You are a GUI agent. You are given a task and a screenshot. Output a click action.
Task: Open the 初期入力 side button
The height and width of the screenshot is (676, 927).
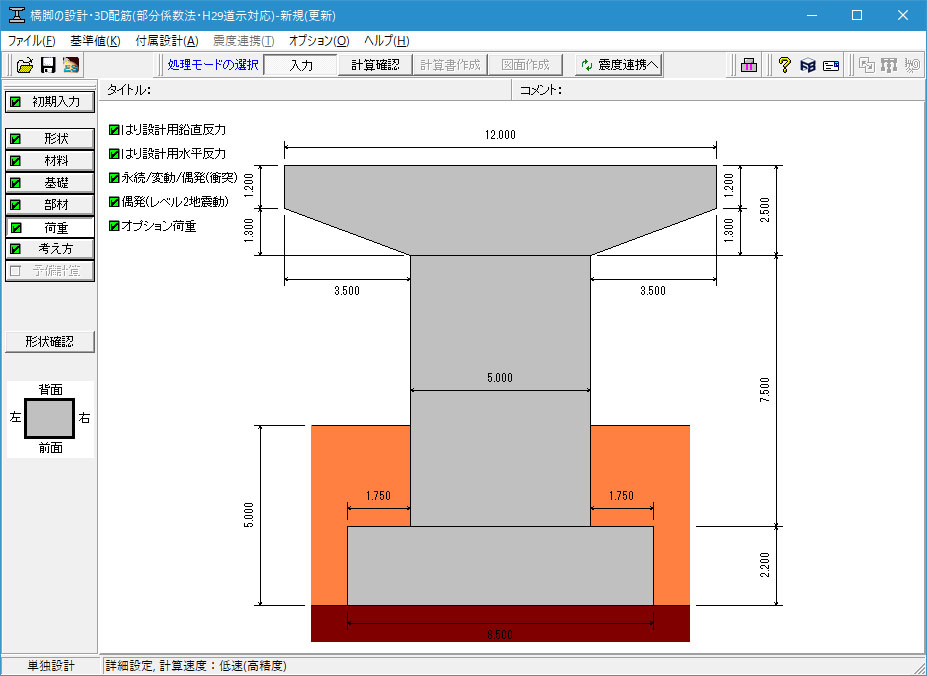[50, 102]
